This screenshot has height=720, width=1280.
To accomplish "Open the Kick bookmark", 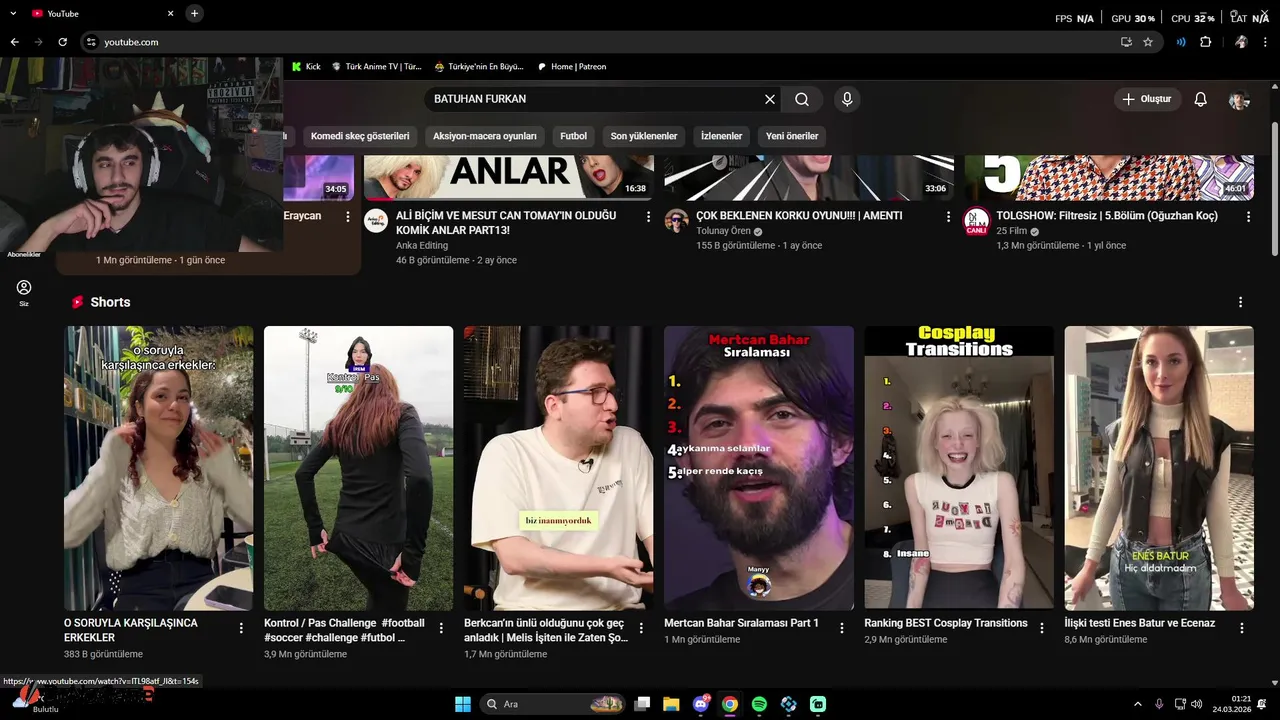I will (x=306, y=67).
